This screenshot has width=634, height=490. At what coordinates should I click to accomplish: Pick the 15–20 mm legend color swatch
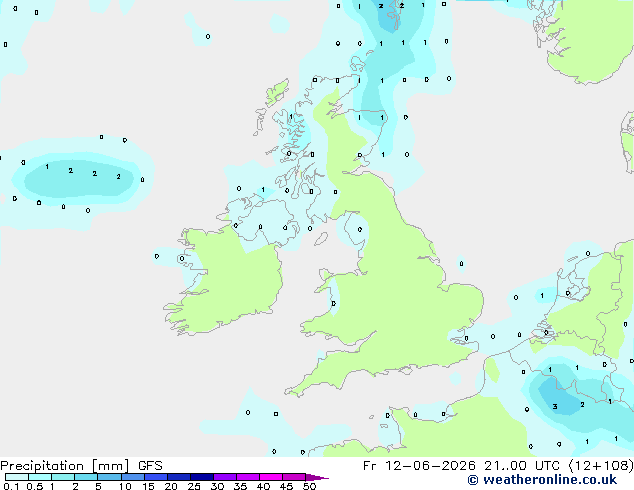(x=155, y=477)
